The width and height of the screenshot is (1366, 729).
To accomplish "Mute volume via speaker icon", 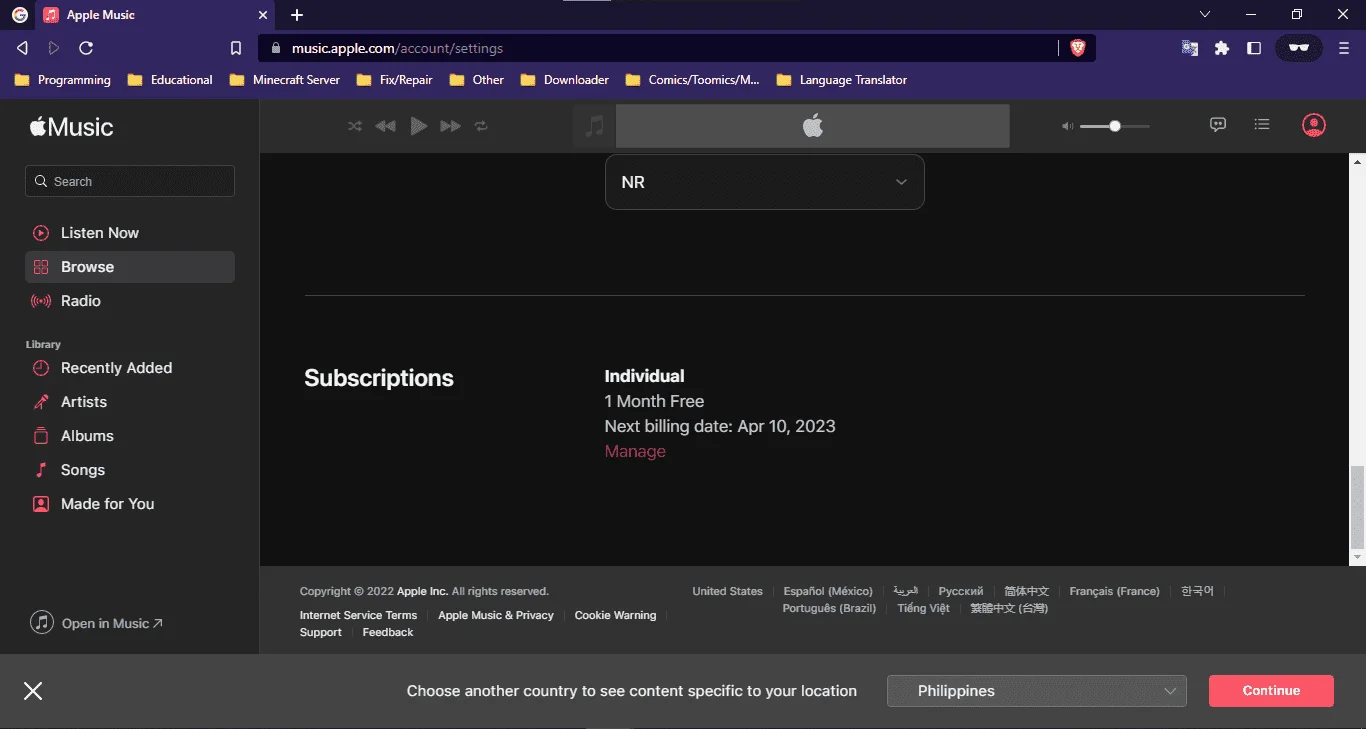I will pos(1067,126).
